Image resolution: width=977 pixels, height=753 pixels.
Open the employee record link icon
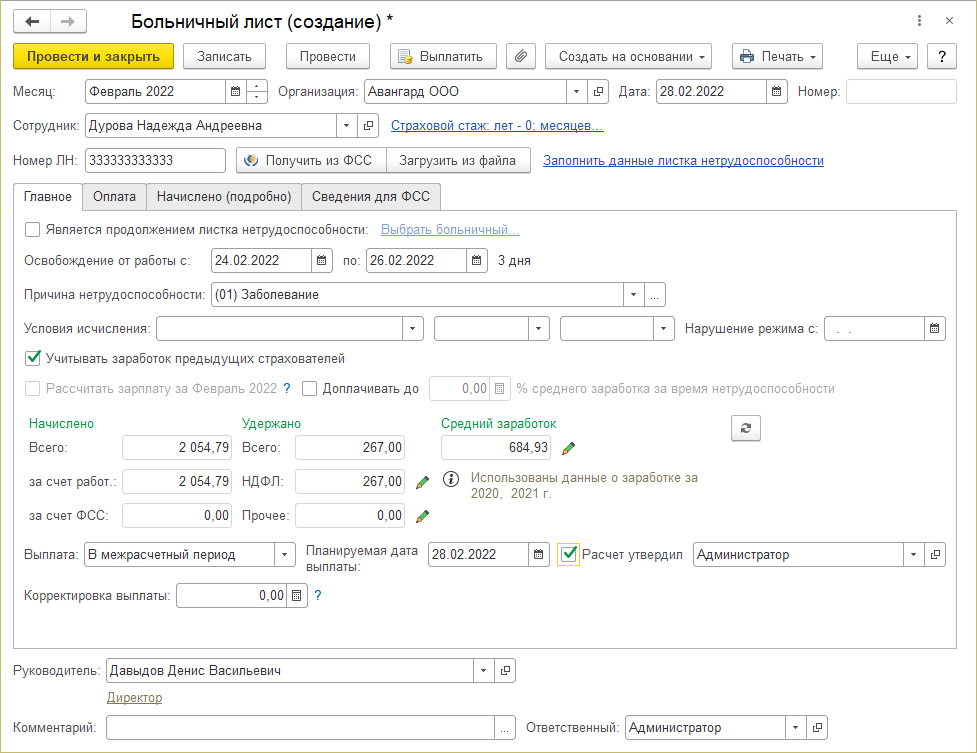pos(368,126)
